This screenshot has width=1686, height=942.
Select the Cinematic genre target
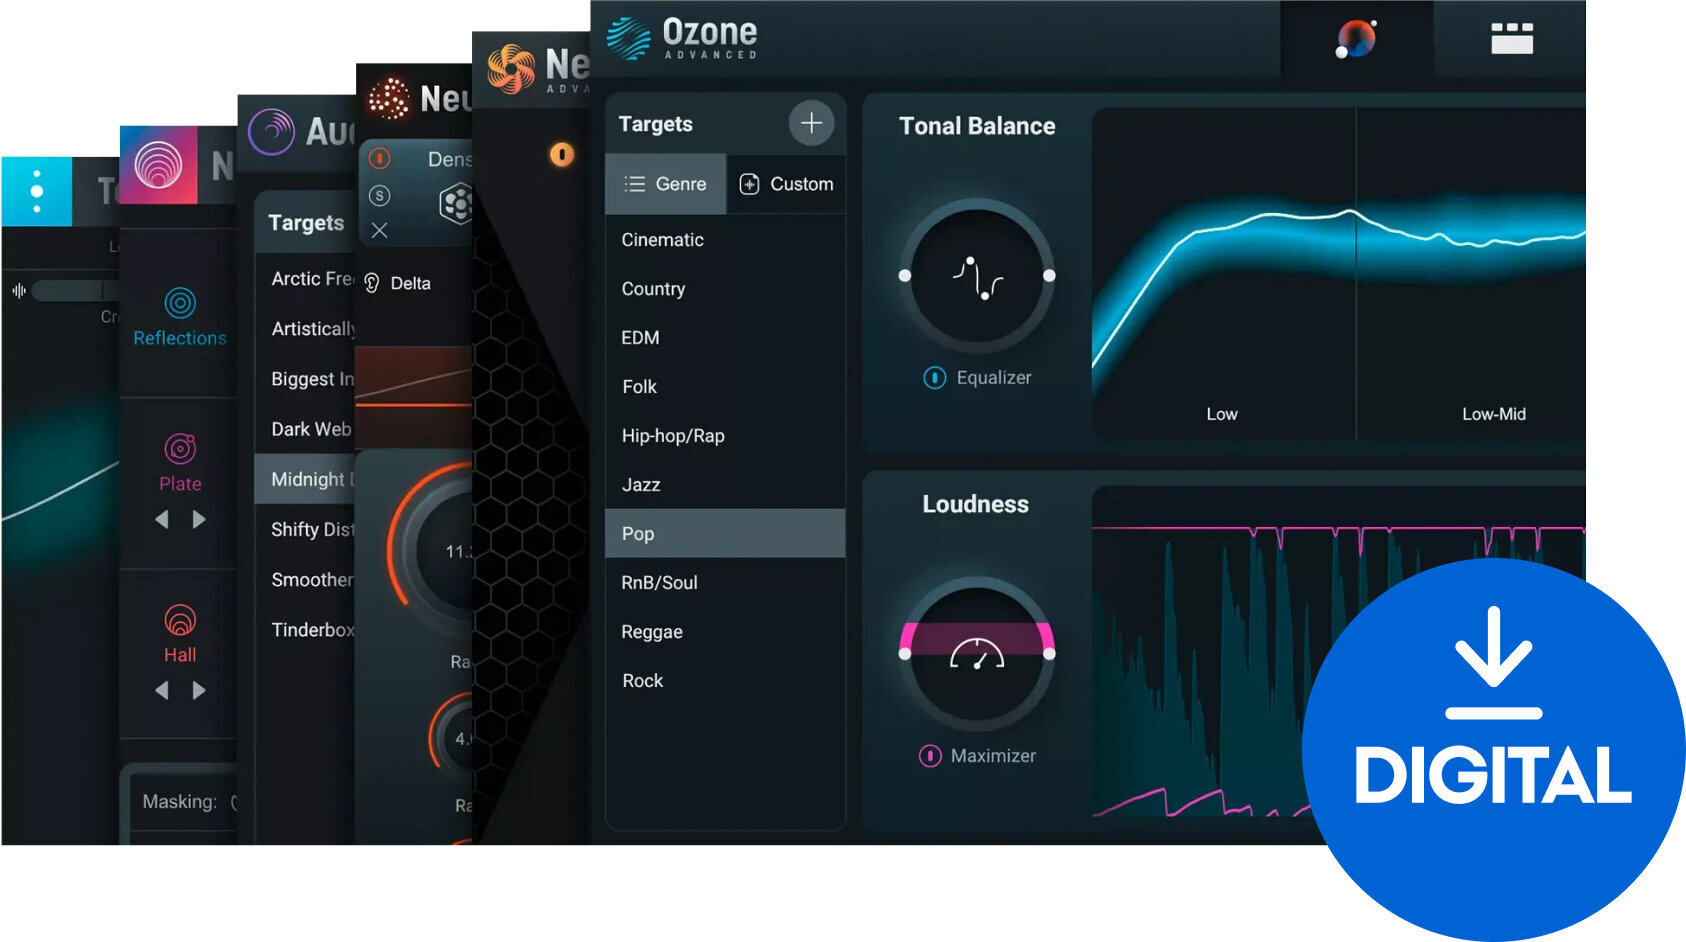(x=661, y=239)
